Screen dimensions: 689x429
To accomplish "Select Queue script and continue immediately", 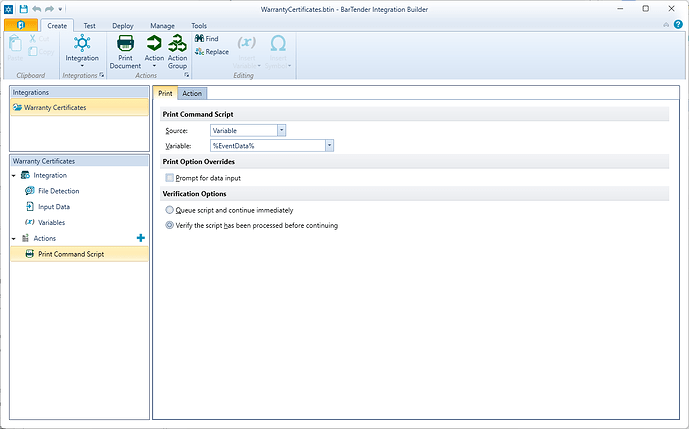I will coord(170,210).
